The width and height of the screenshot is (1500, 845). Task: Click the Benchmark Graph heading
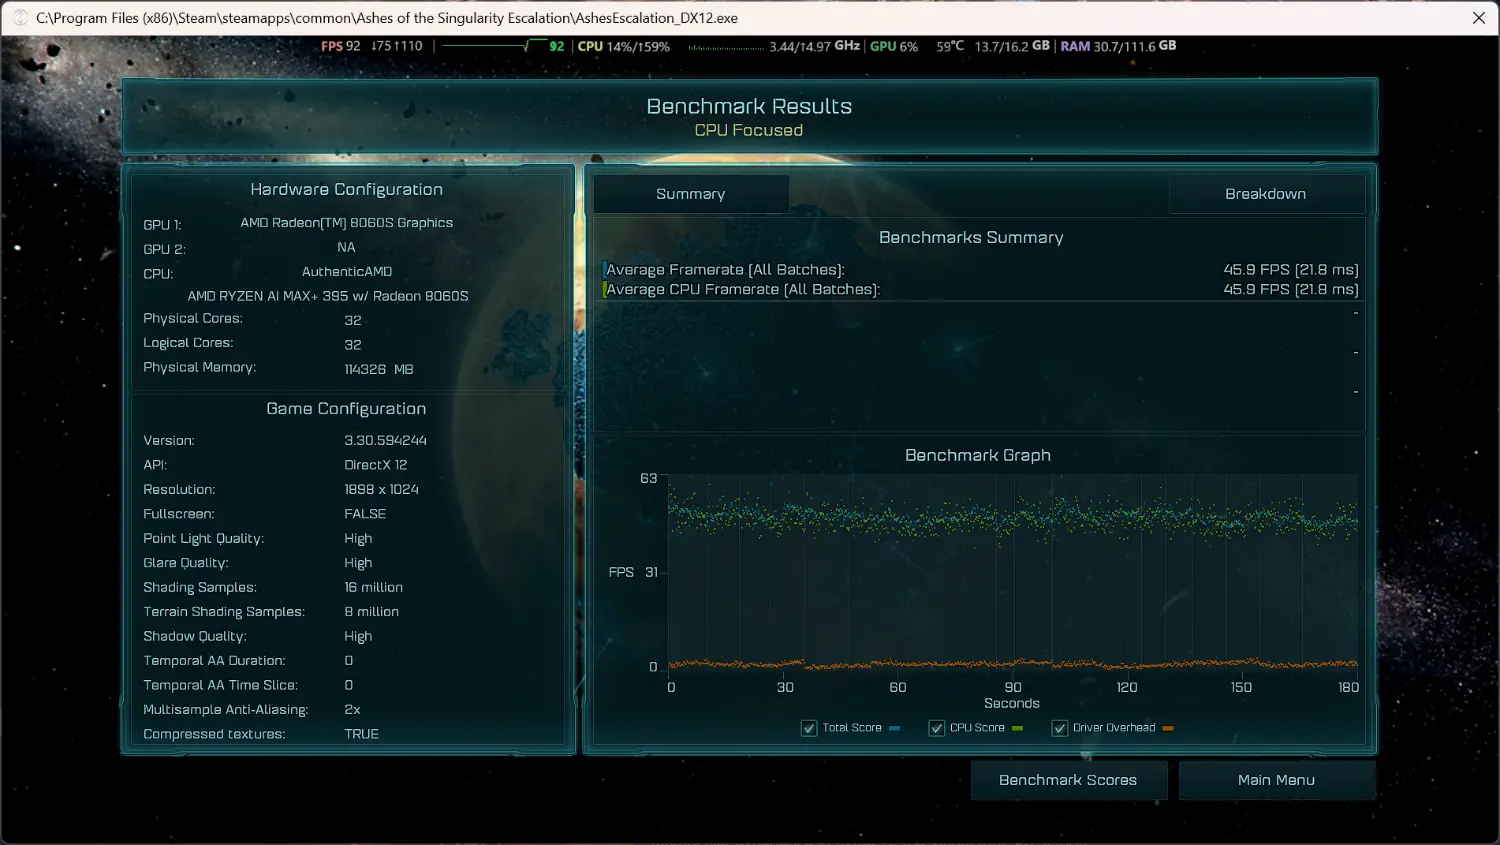coord(978,455)
